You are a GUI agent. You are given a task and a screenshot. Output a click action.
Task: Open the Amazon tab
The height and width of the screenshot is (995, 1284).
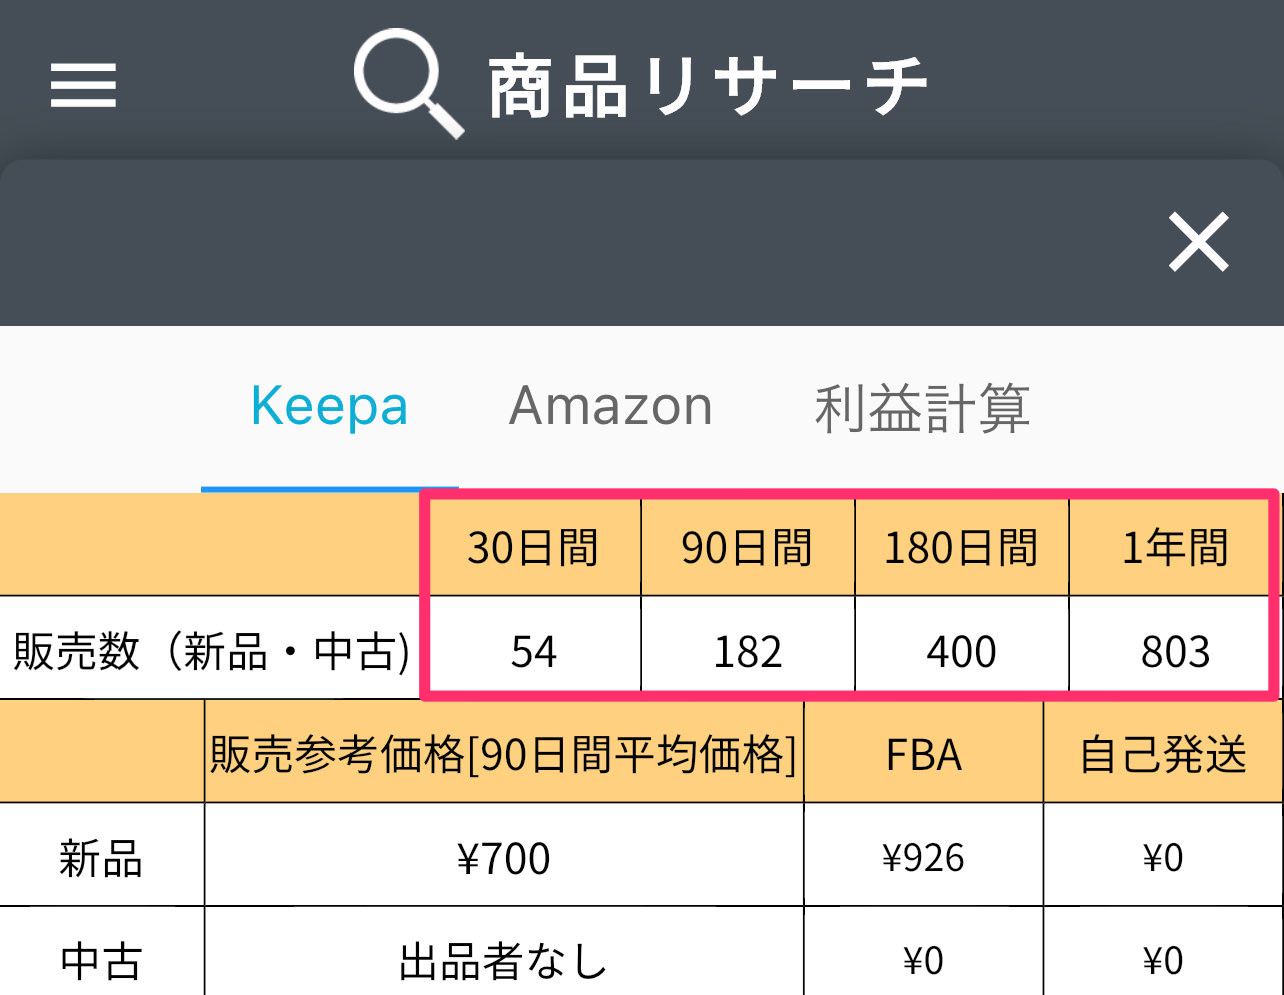coord(610,407)
